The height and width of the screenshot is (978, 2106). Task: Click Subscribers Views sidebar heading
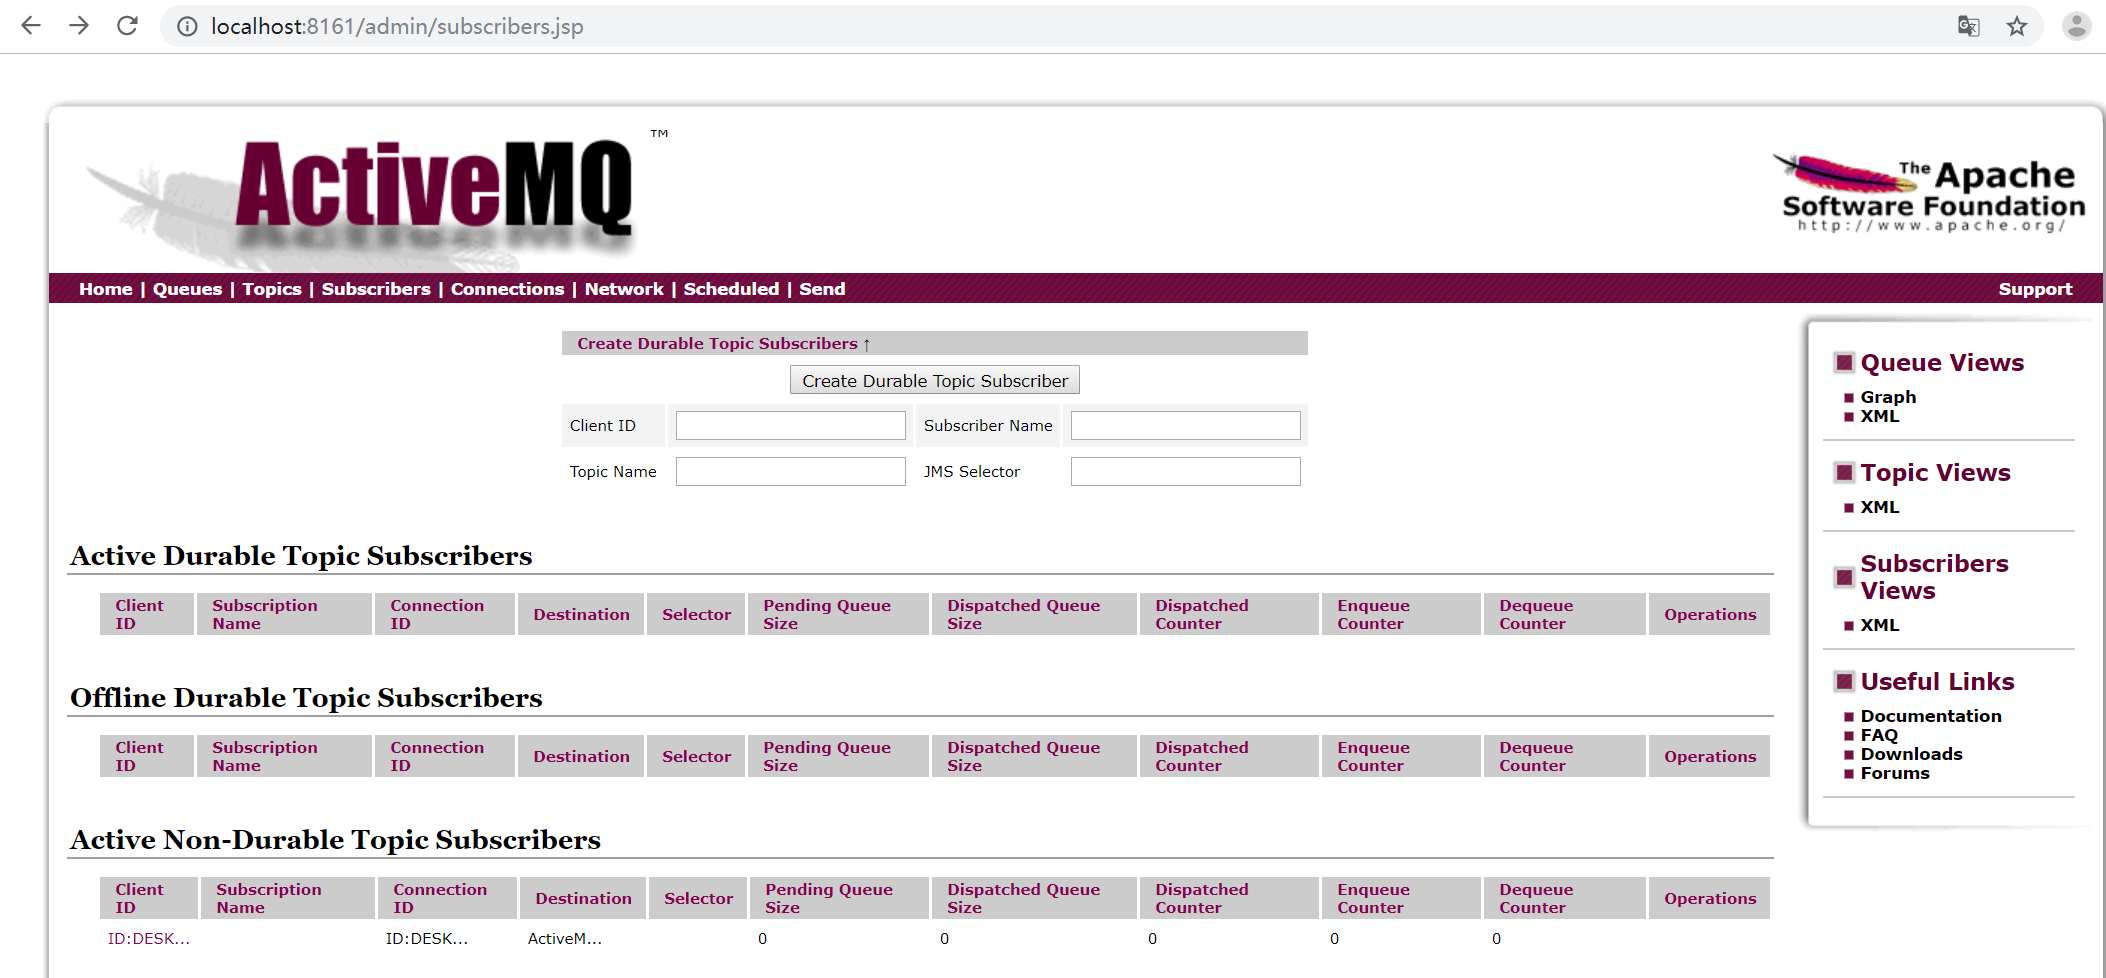click(1934, 577)
